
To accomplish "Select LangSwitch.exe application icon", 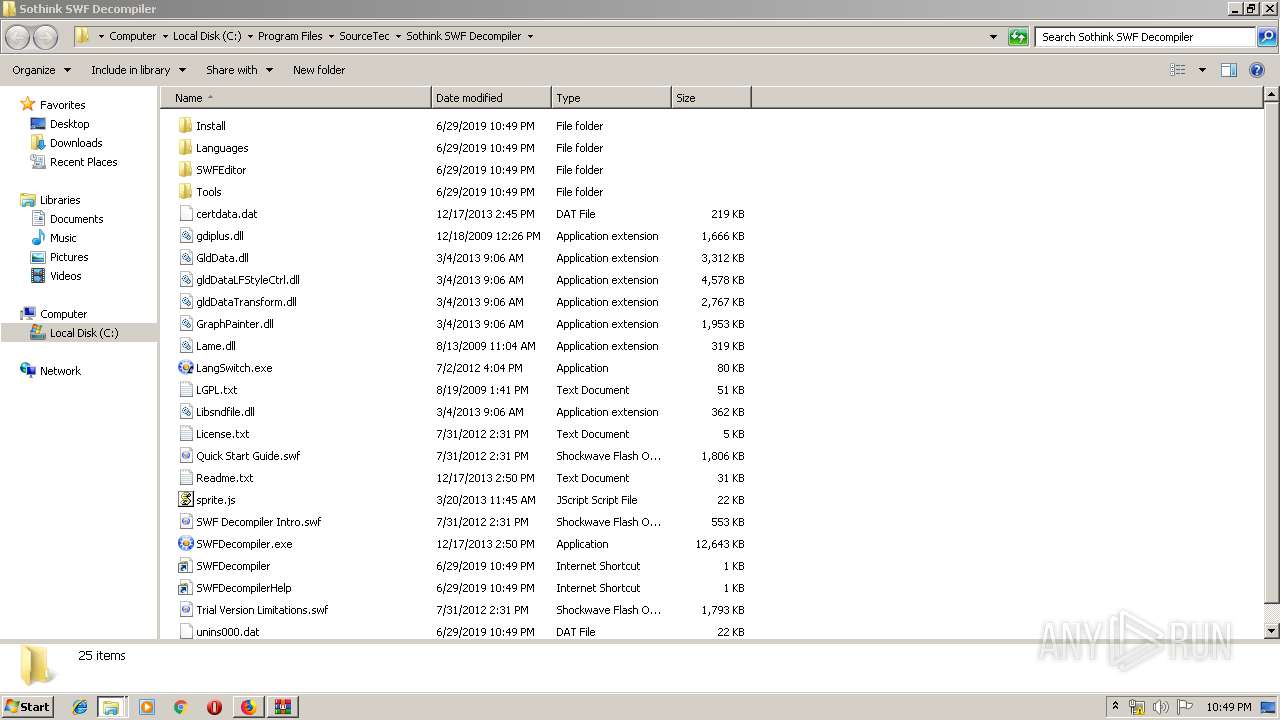I will tap(185, 368).
